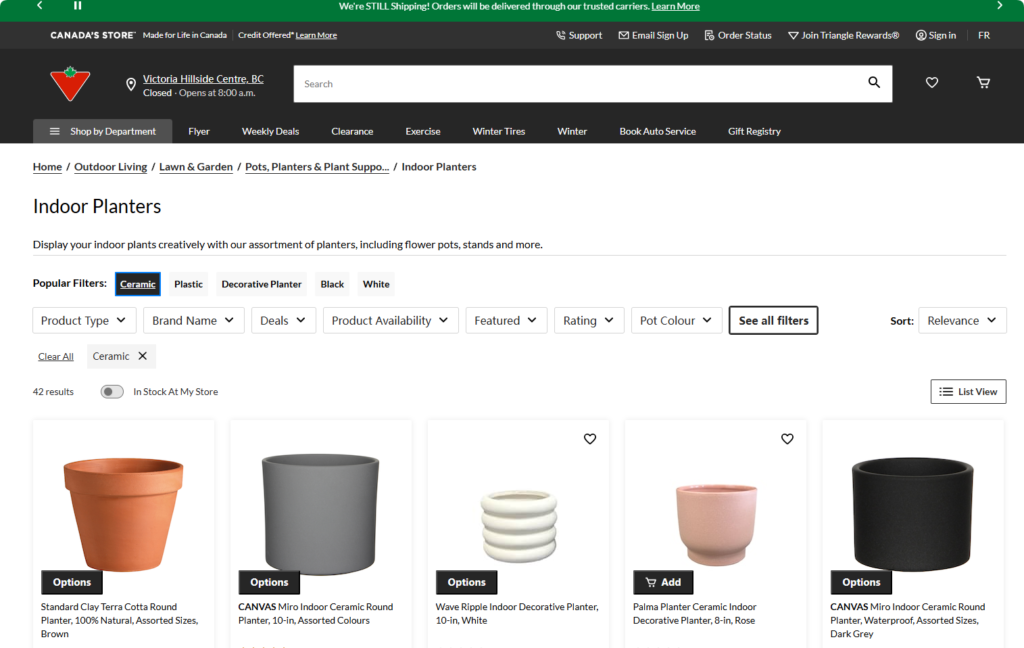Open wishlist heart icon in header

coord(932,83)
